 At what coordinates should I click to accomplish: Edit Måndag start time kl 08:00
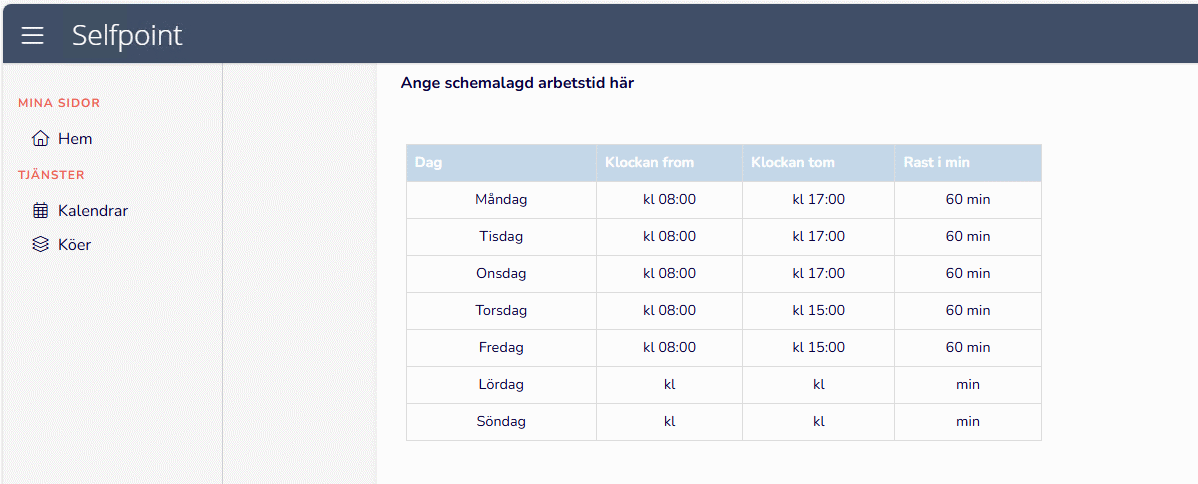pyautogui.click(x=669, y=199)
